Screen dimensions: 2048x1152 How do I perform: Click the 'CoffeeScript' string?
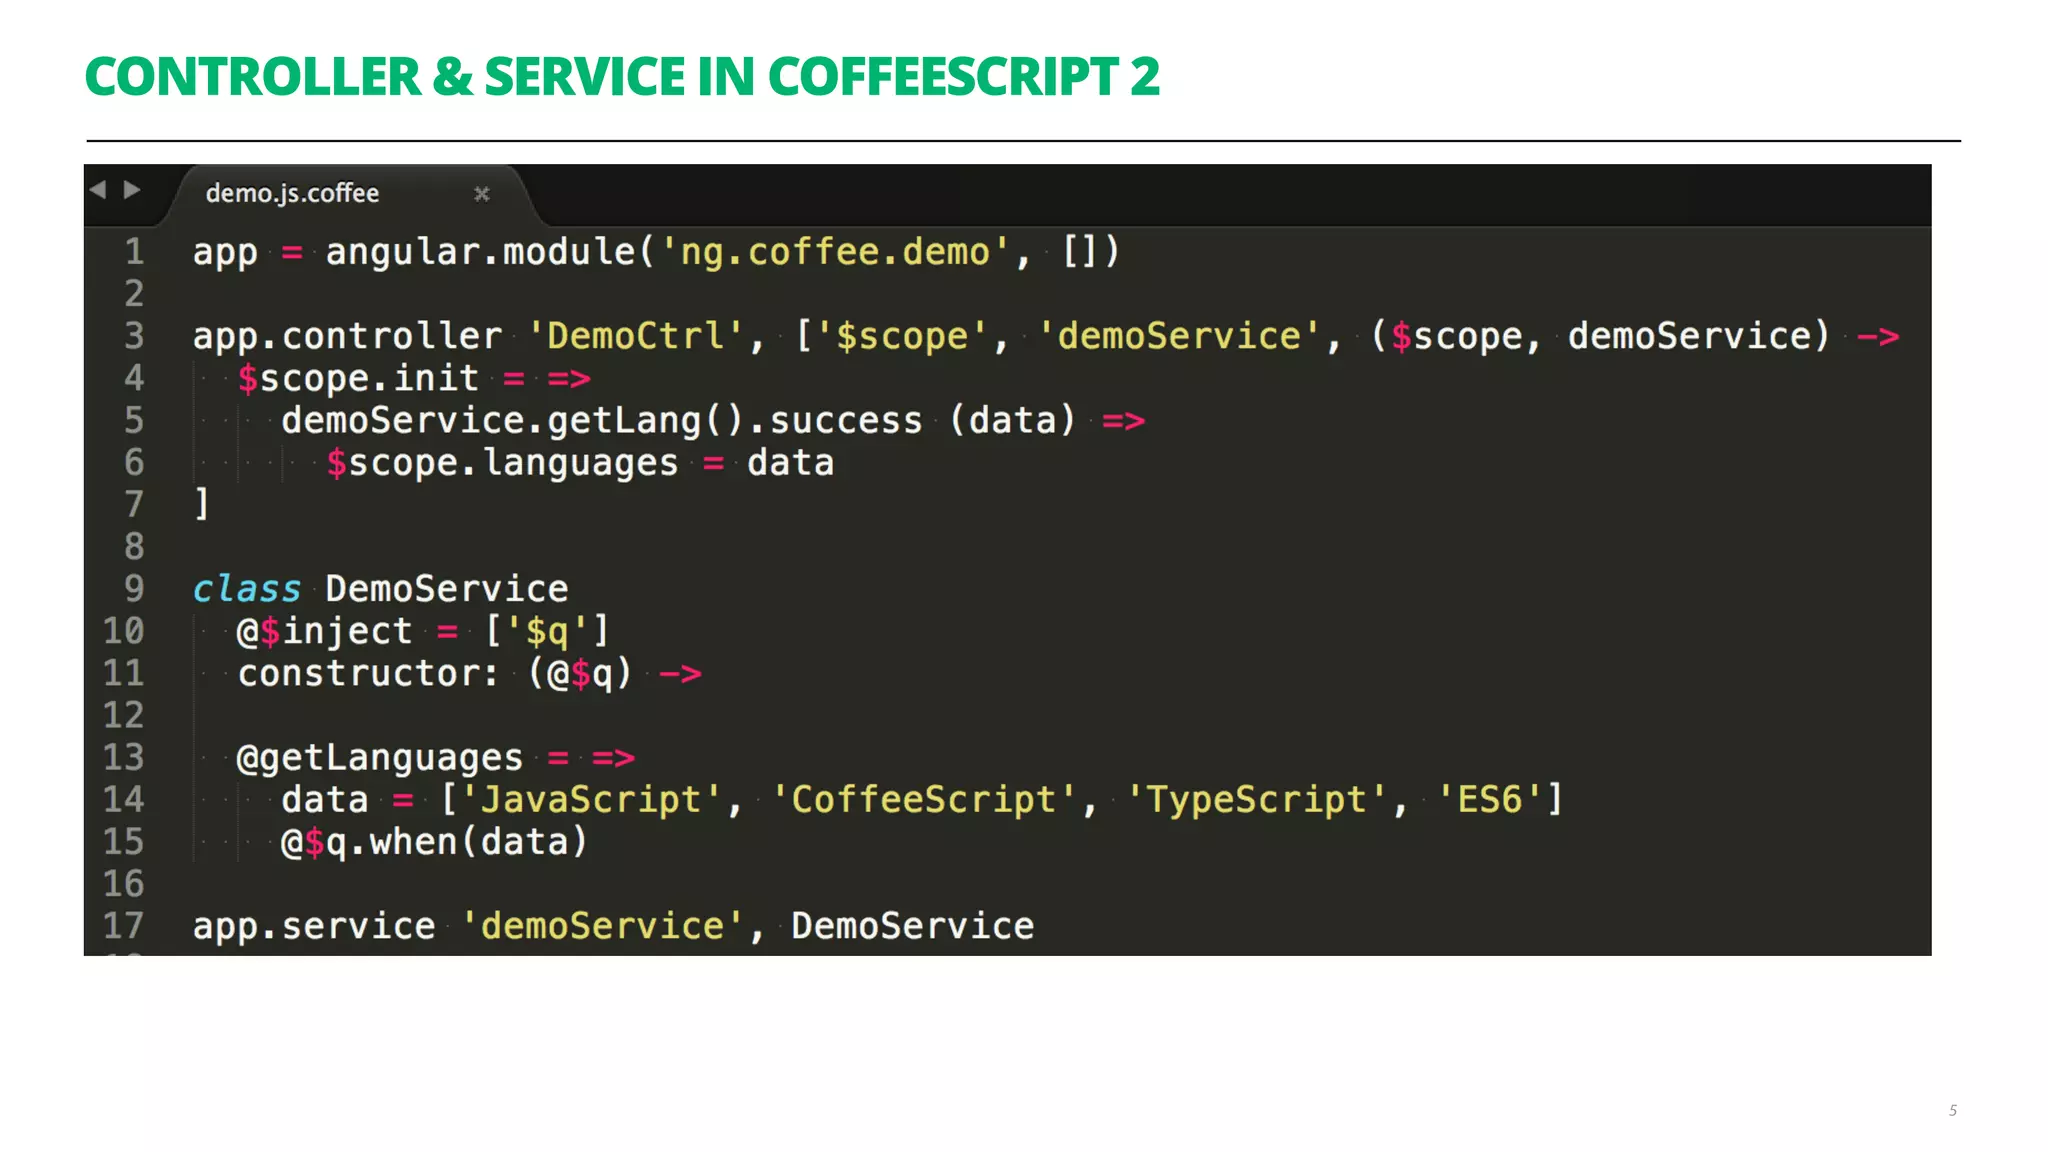point(924,800)
